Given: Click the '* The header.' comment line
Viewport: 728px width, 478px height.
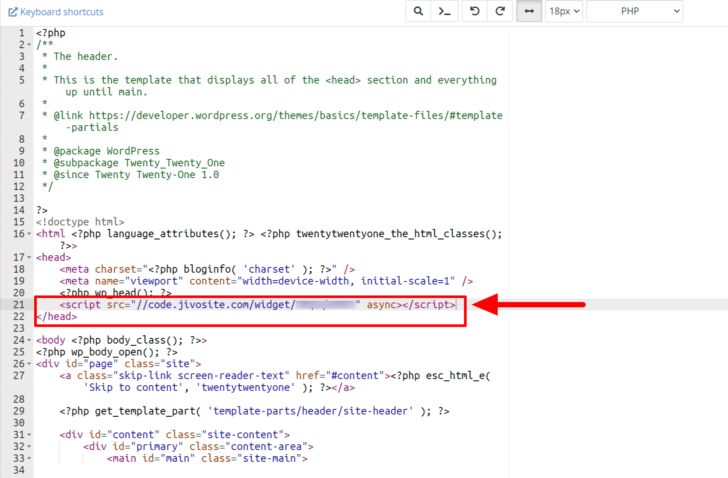Looking at the screenshot, I should [80, 57].
